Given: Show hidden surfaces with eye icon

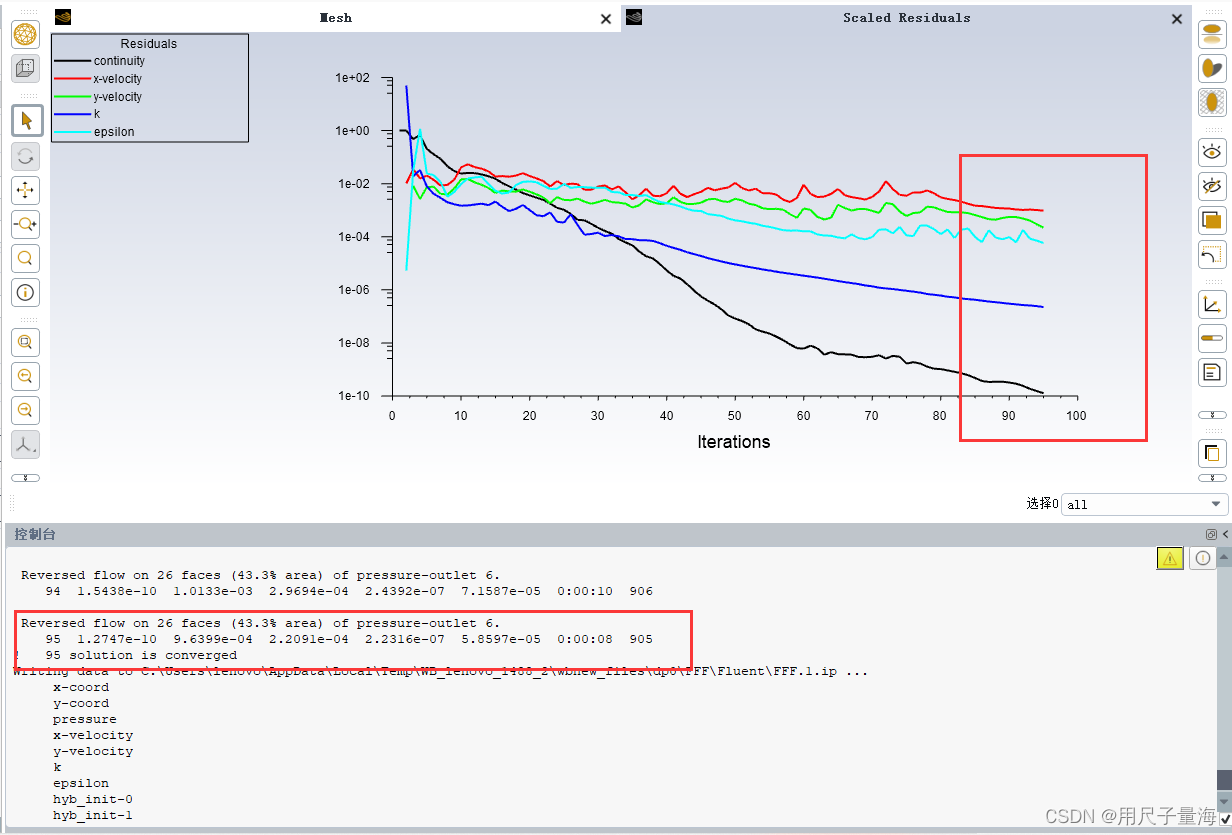Looking at the screenshot, I should [x=1212, y=152].
